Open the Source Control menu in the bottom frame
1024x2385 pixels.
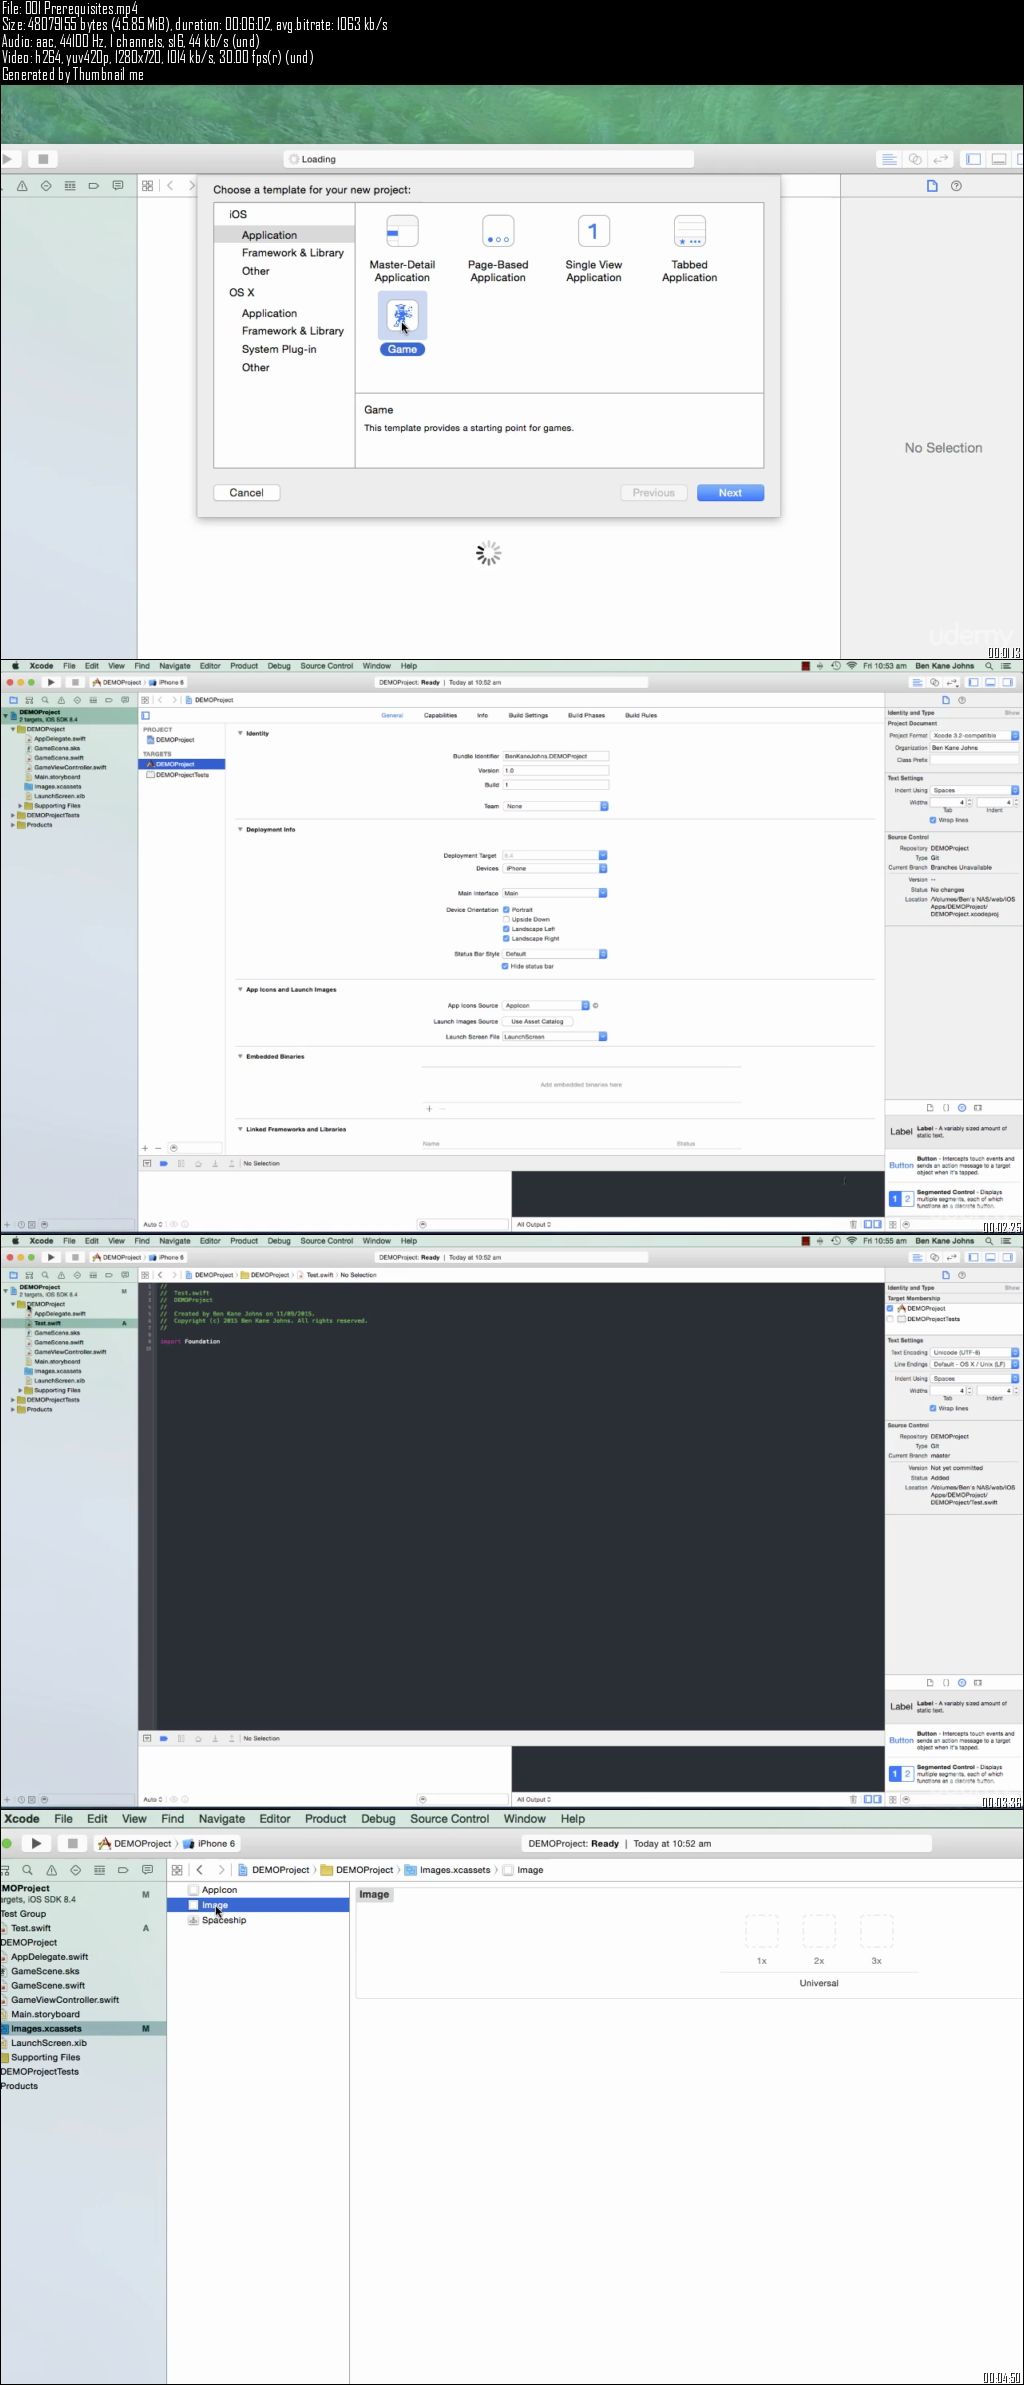click(x=450, y=1819)
